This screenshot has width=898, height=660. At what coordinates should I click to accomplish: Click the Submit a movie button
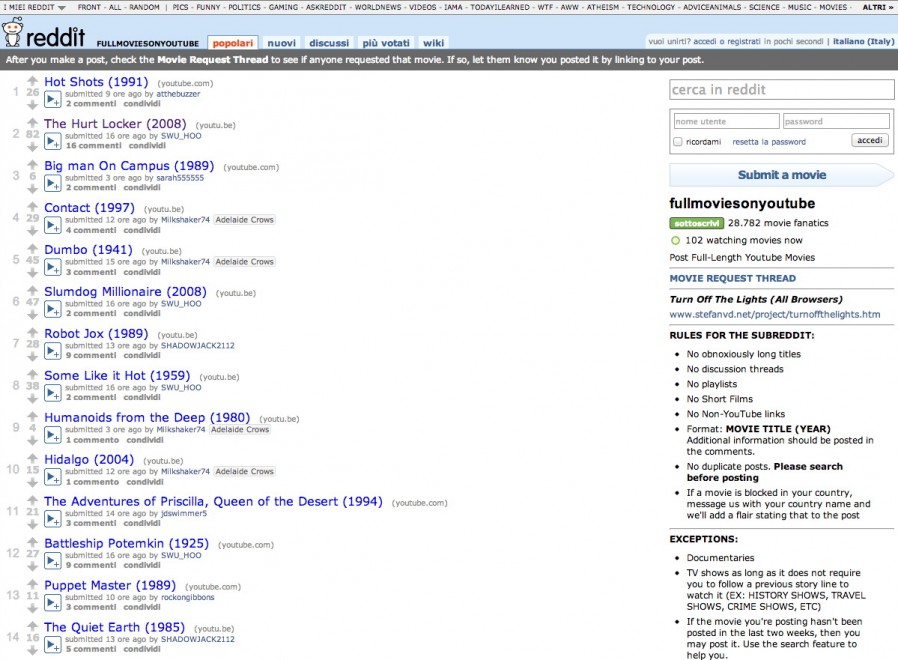(782, 175)
